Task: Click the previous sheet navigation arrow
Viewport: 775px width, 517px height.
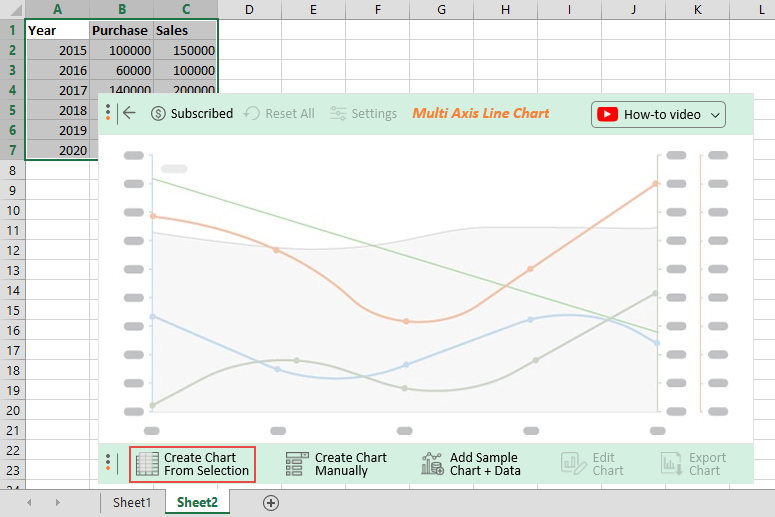Action: pos(29,503)
